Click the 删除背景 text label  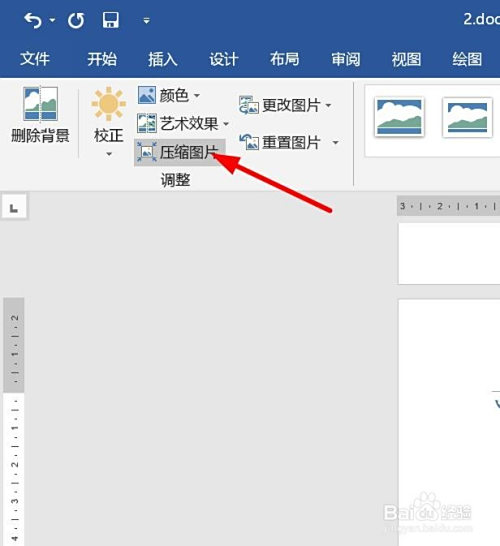point(40,135)
